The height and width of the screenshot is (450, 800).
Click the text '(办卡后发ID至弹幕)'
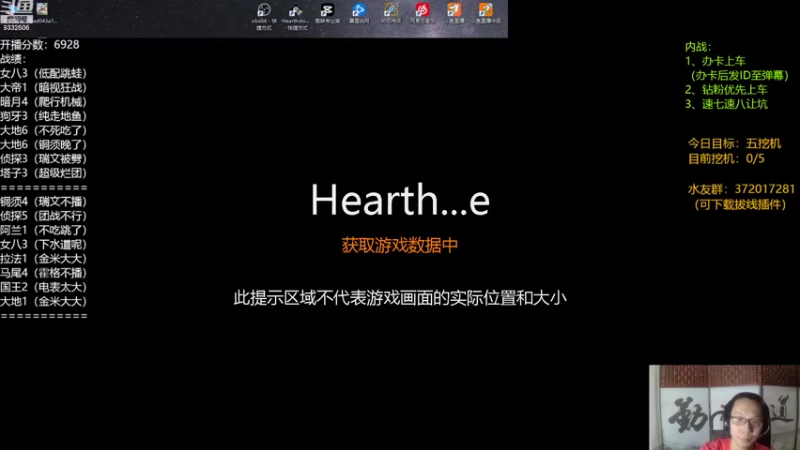click(x=739, y=76)
